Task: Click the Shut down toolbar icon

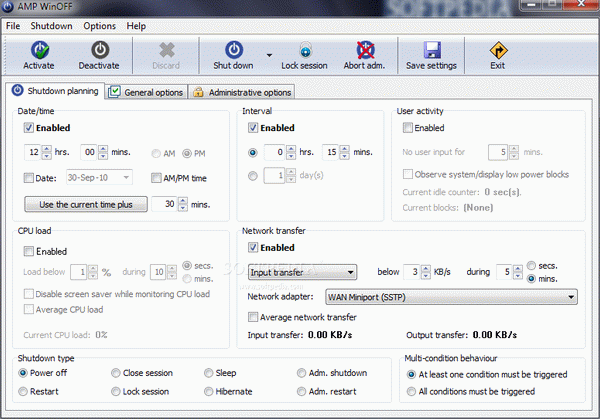Action: 234,50
